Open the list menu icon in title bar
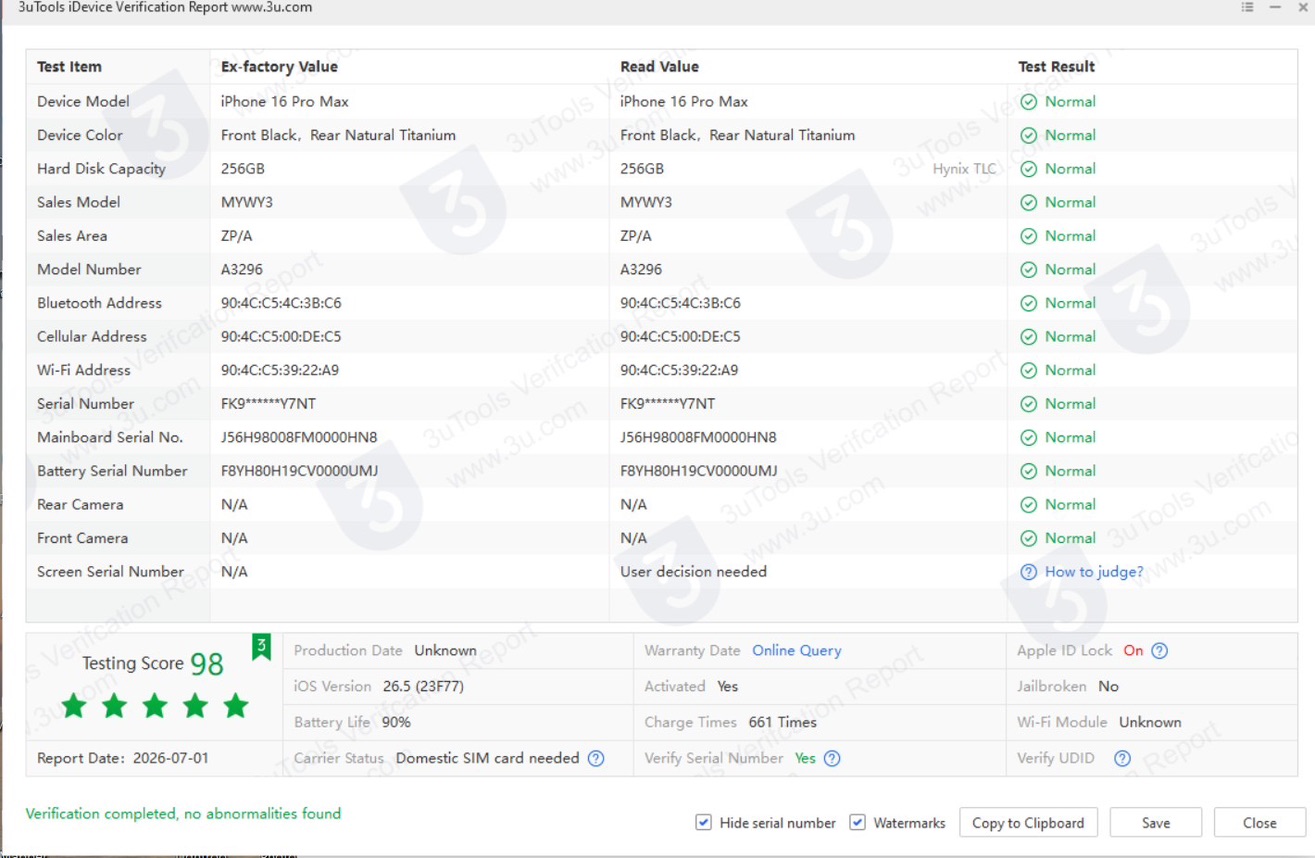Screen dimensions: 1315x858 pyautogui.click(x=1247, y=7)
